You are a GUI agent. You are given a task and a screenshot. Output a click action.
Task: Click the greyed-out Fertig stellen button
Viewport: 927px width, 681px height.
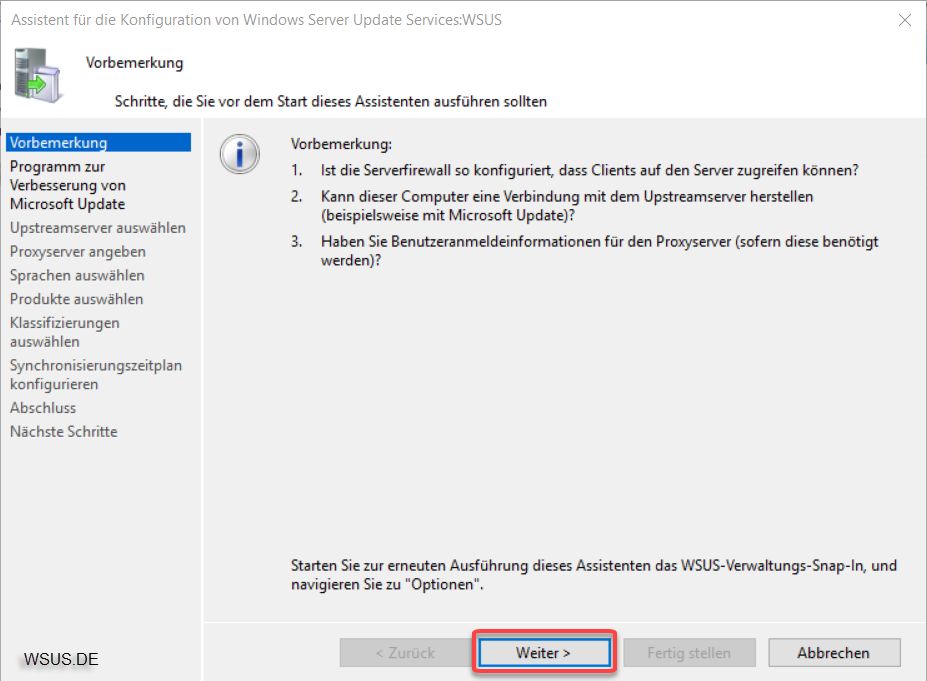[x=689, y=653]
